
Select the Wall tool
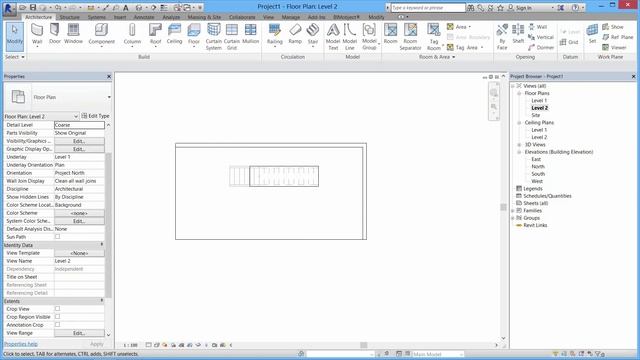tap(37, 35)
